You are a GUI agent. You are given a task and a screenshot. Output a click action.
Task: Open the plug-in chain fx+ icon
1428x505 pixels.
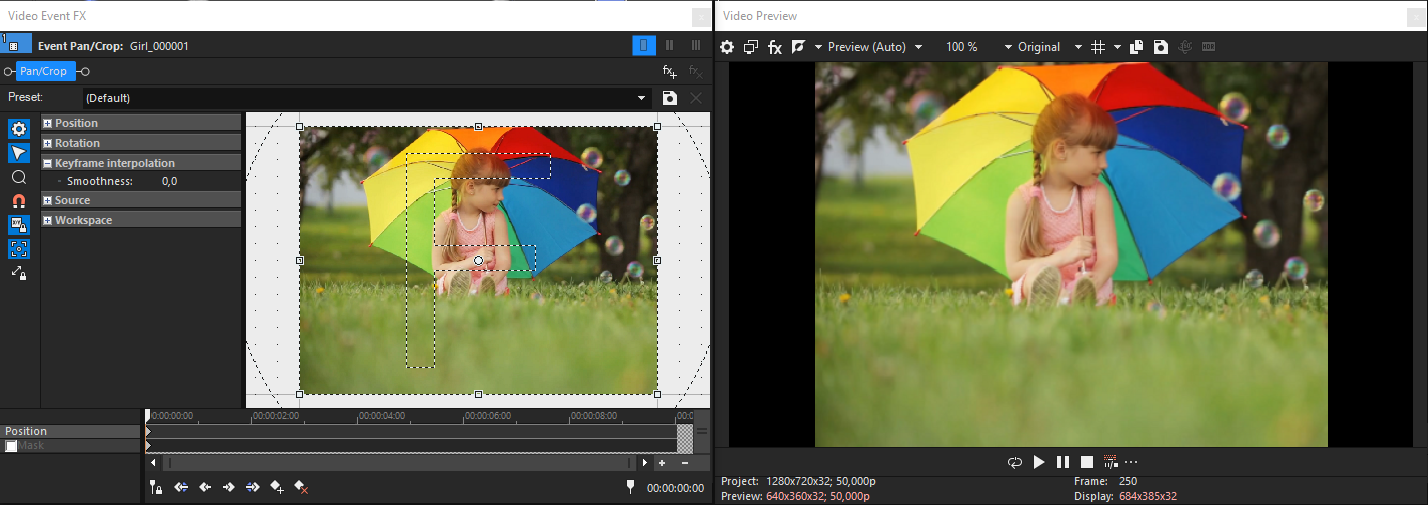coord(670,71)
